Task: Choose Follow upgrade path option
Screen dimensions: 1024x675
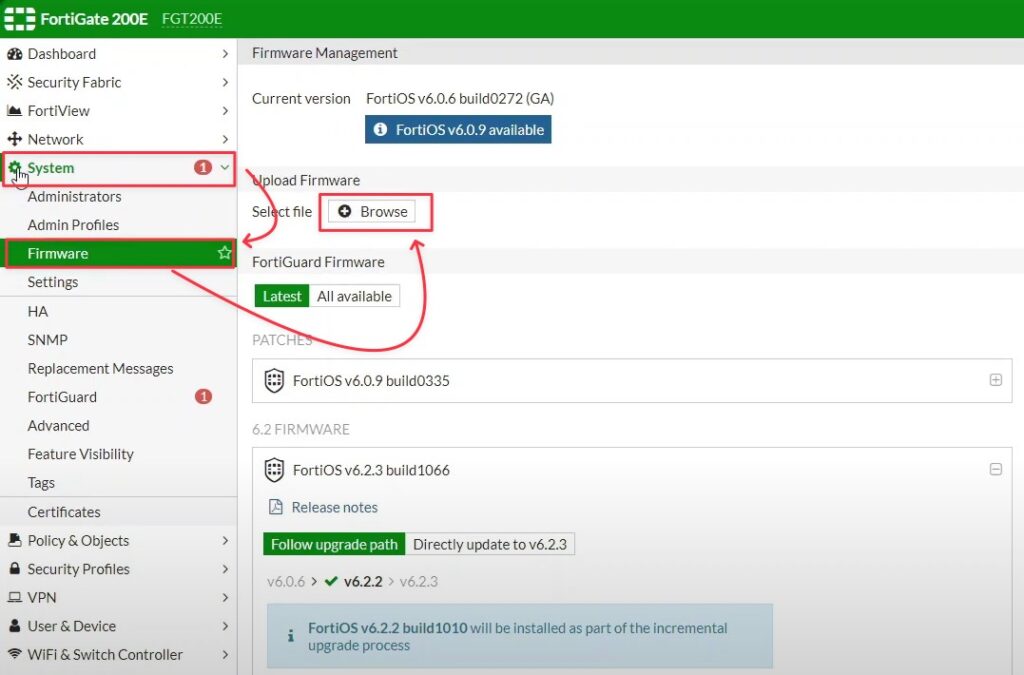Action: point(334,544)
